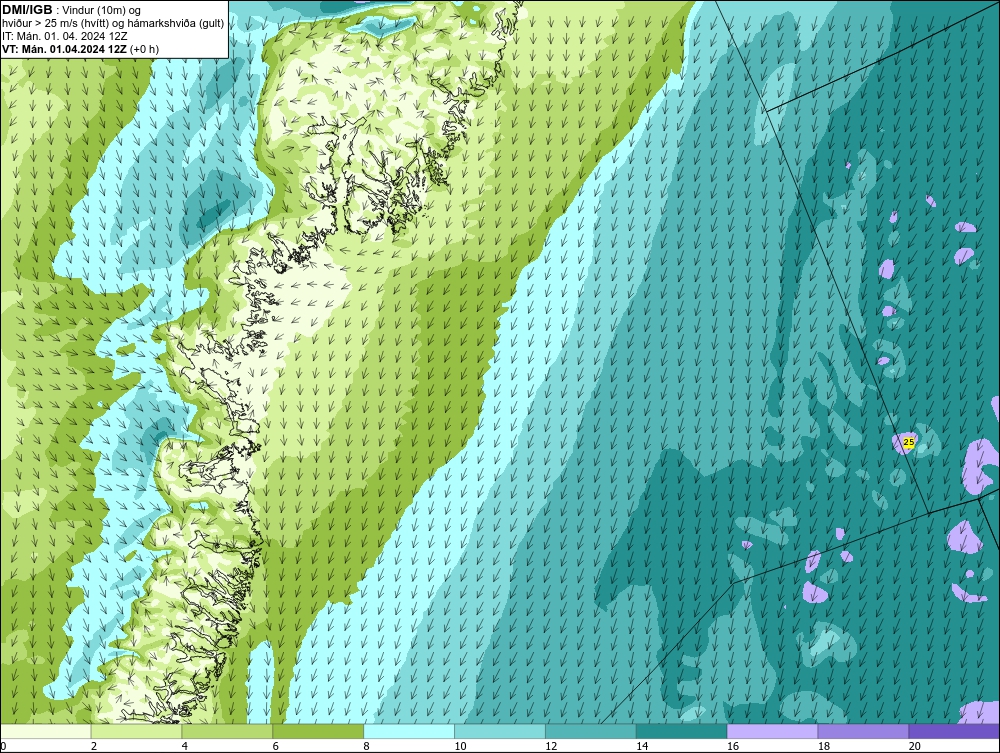
Task: Click the DMI/IGB title text
Action: [x=27, y=10]
